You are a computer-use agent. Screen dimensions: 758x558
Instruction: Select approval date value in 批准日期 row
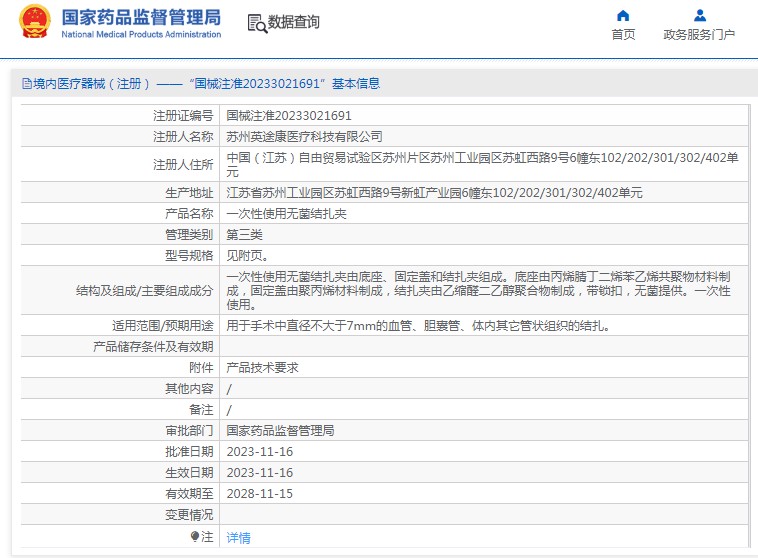click(260, 452)
